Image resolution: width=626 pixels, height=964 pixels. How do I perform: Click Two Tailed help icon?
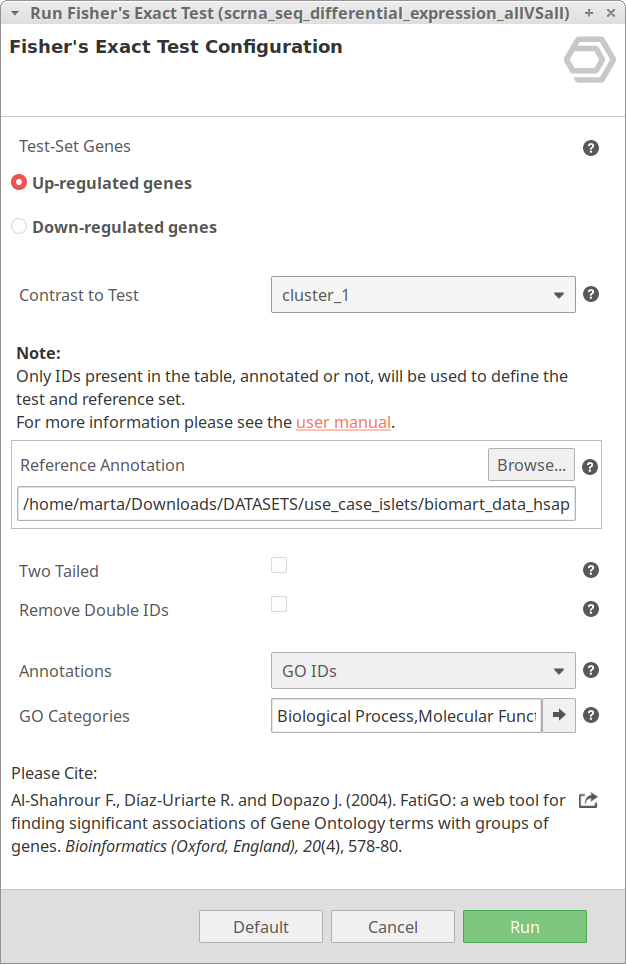(x=590, y=570)
